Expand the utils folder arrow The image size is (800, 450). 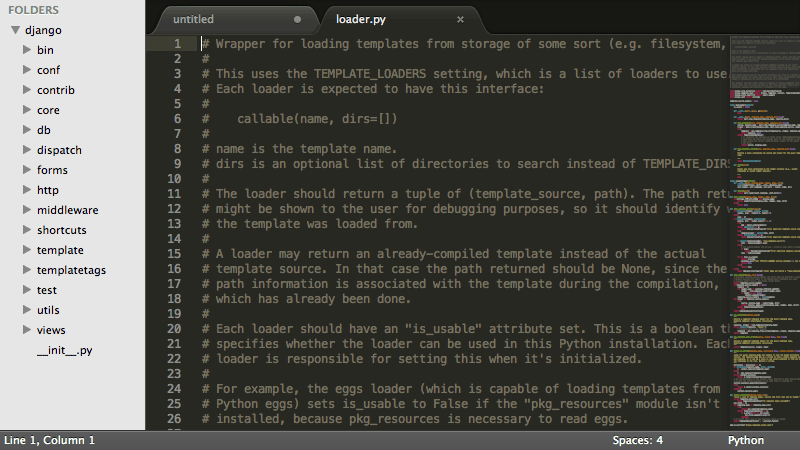point(27,310)
